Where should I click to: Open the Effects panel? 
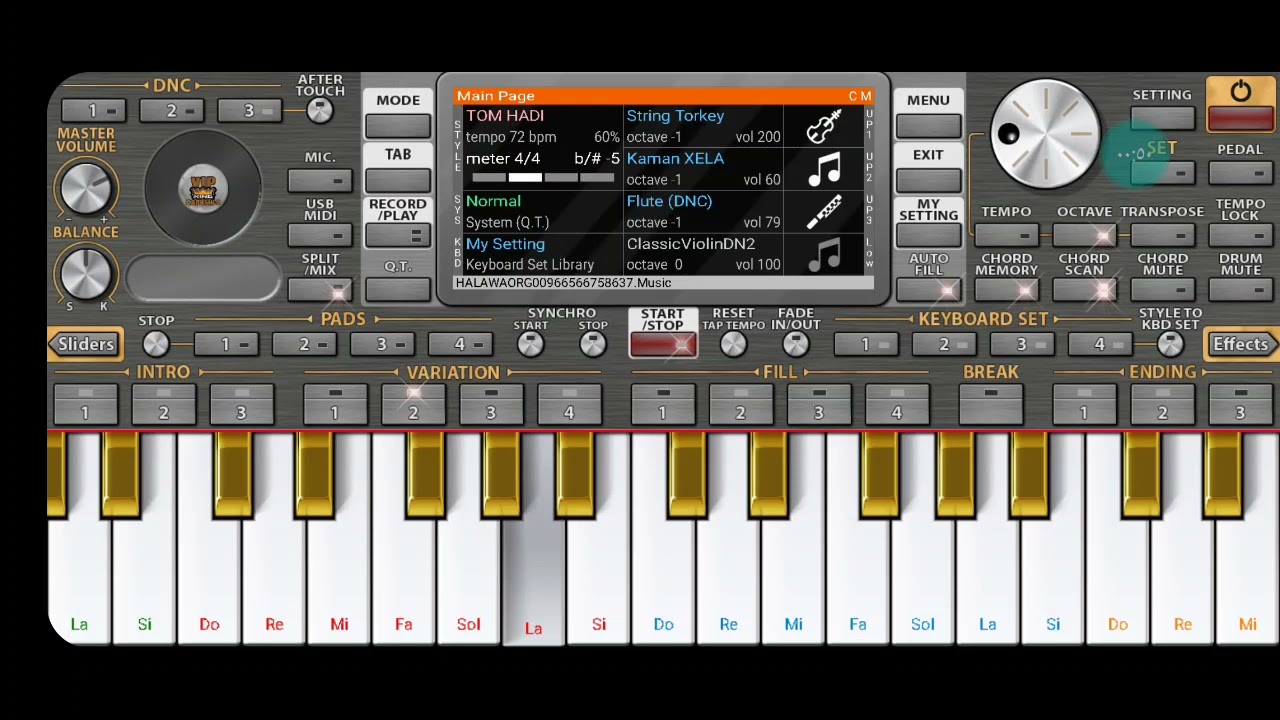point(1240,344)
